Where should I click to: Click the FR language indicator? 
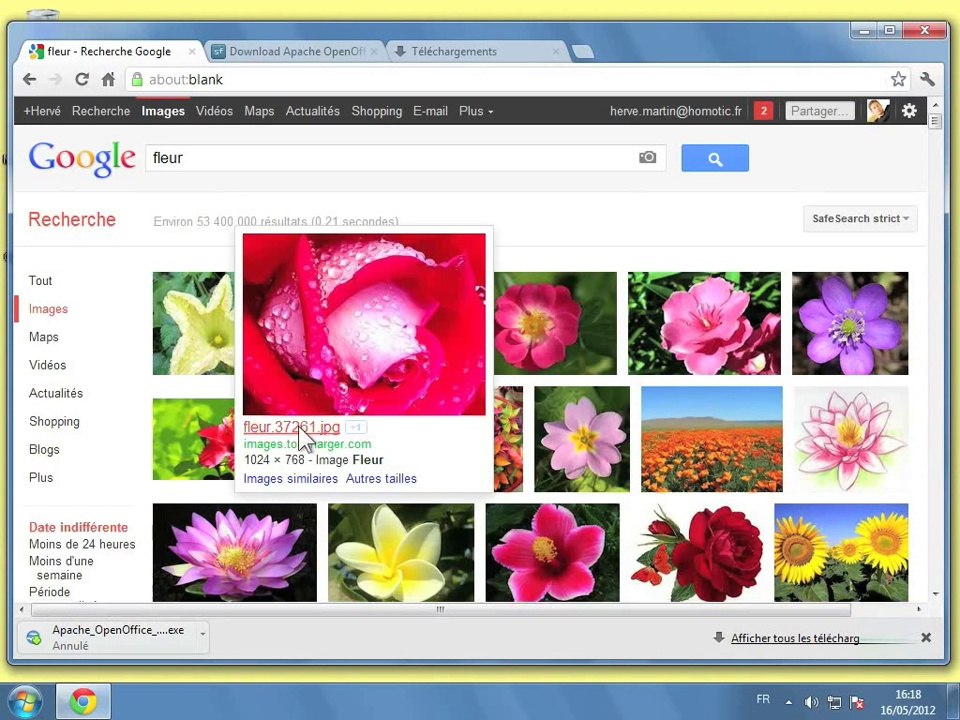tap(763, 699)
